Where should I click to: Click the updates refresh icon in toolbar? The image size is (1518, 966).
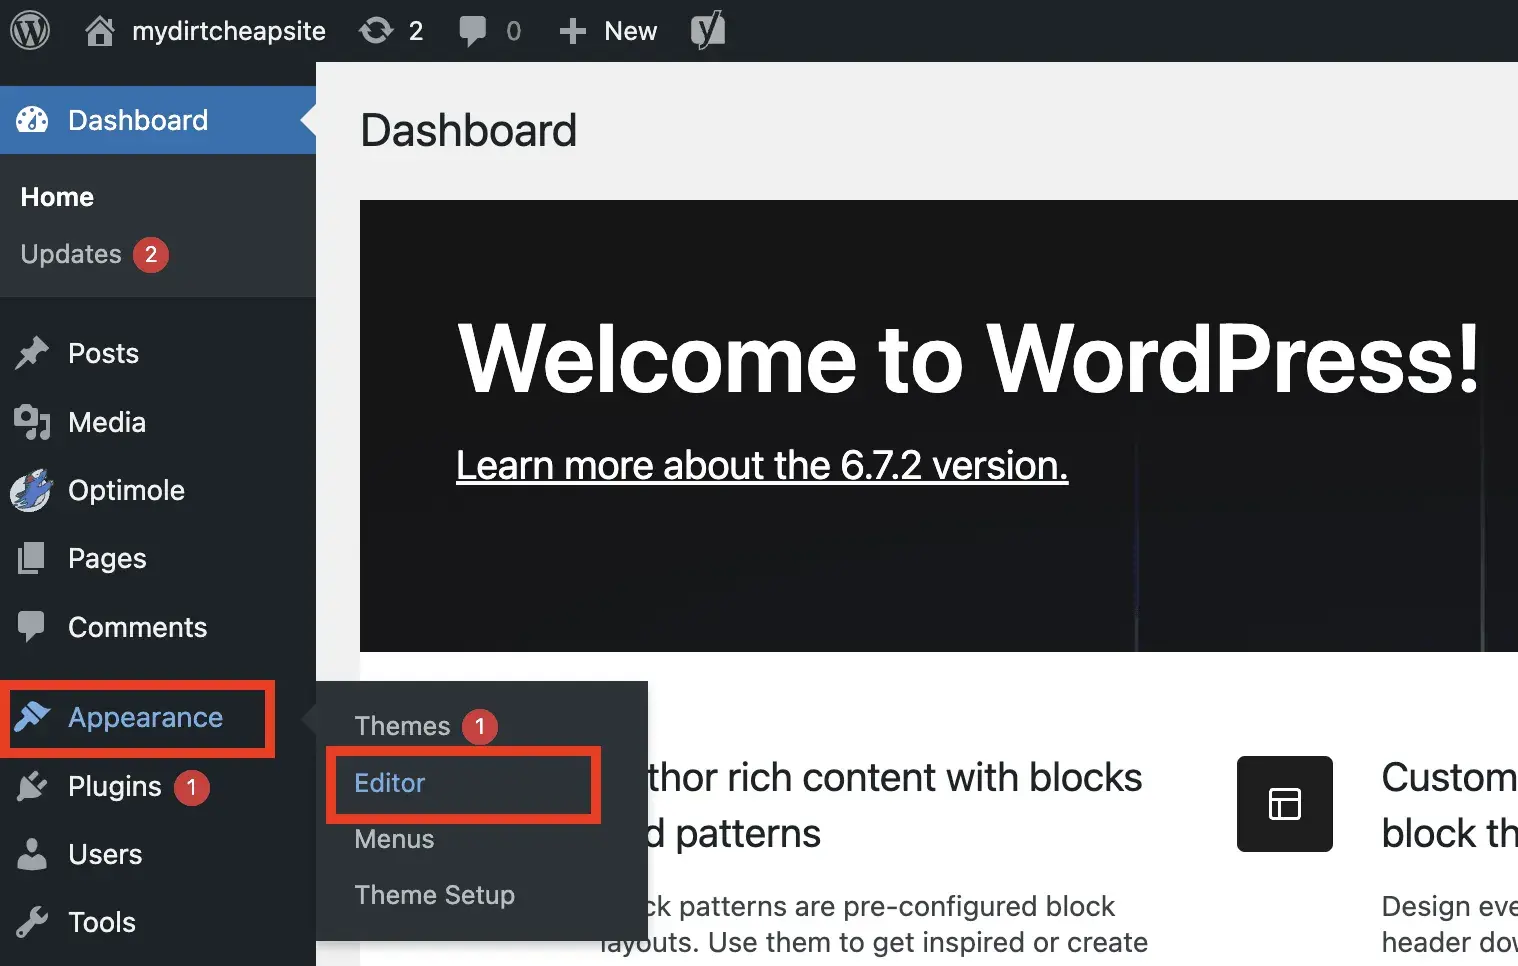tap(372, 30)
